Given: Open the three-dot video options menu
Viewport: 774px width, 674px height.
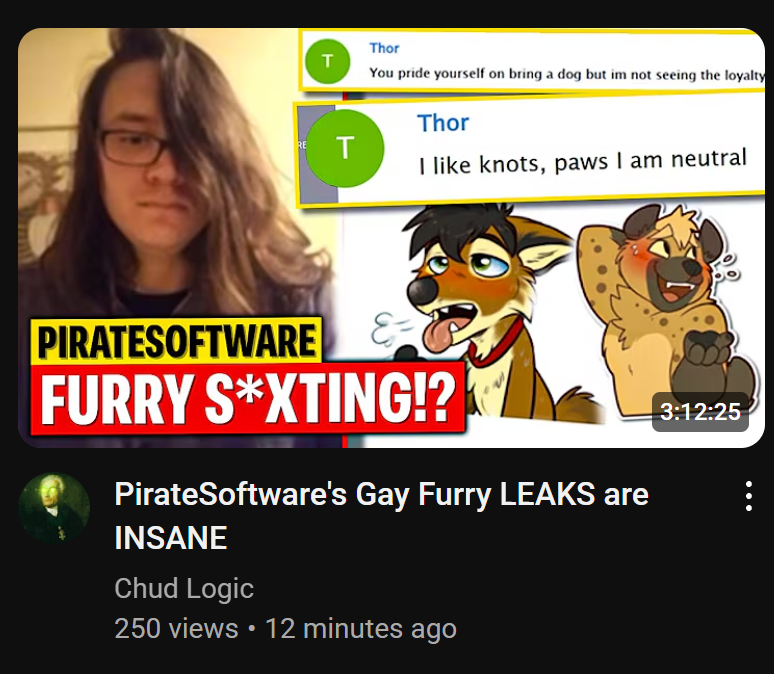Looking at the screenshot, I should coord(748,496).
